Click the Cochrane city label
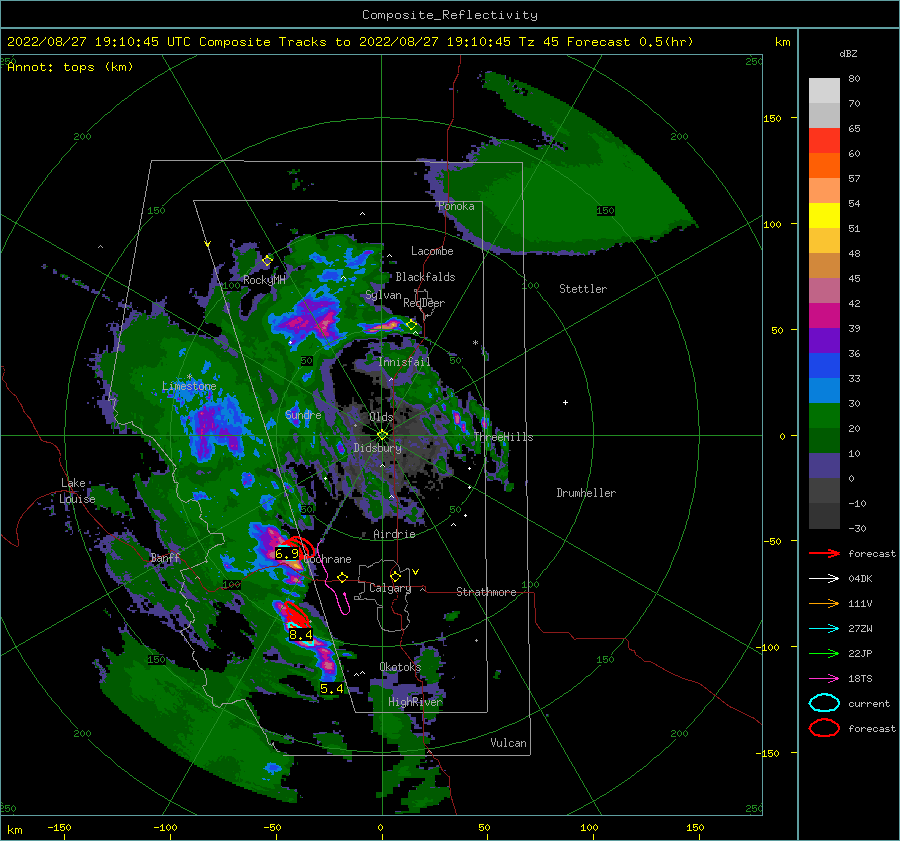The height and width of the screenshot is (841, 900). [x=327, y=559]
